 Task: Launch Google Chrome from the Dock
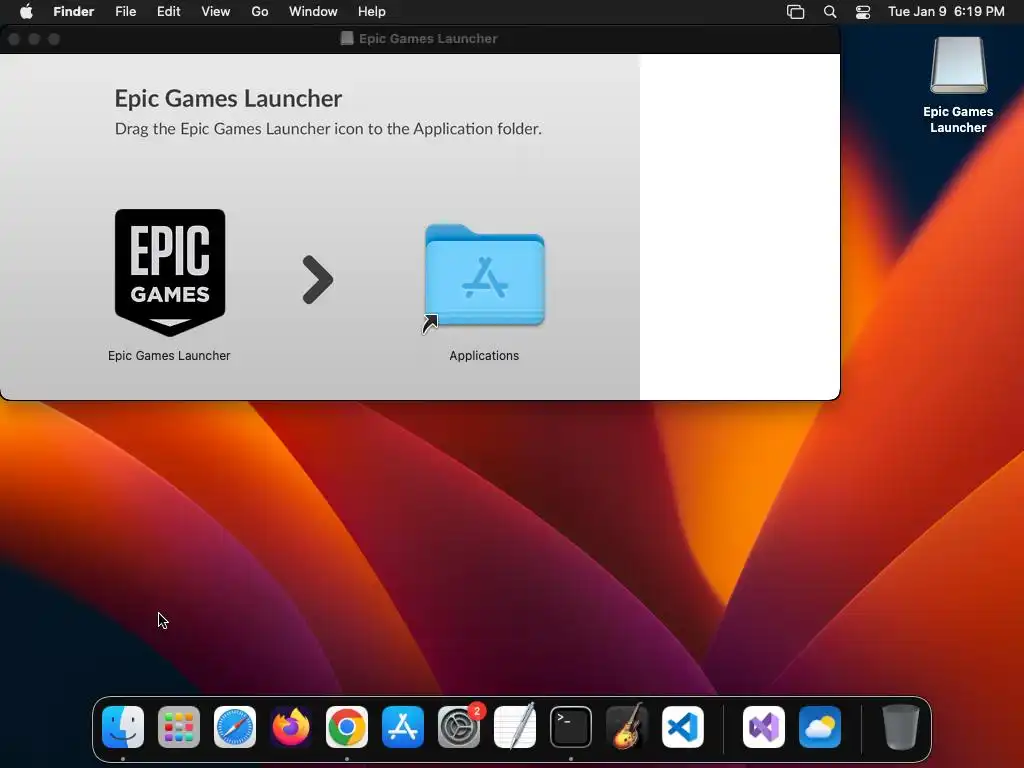(x=347, y=727)
